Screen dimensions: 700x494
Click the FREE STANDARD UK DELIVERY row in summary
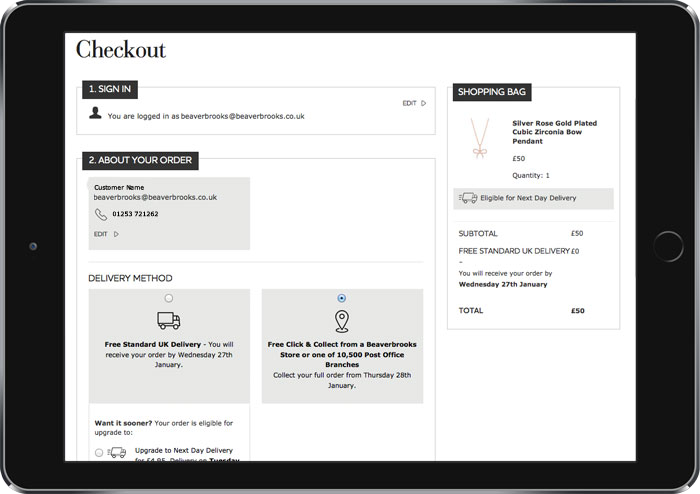point(519,251)
